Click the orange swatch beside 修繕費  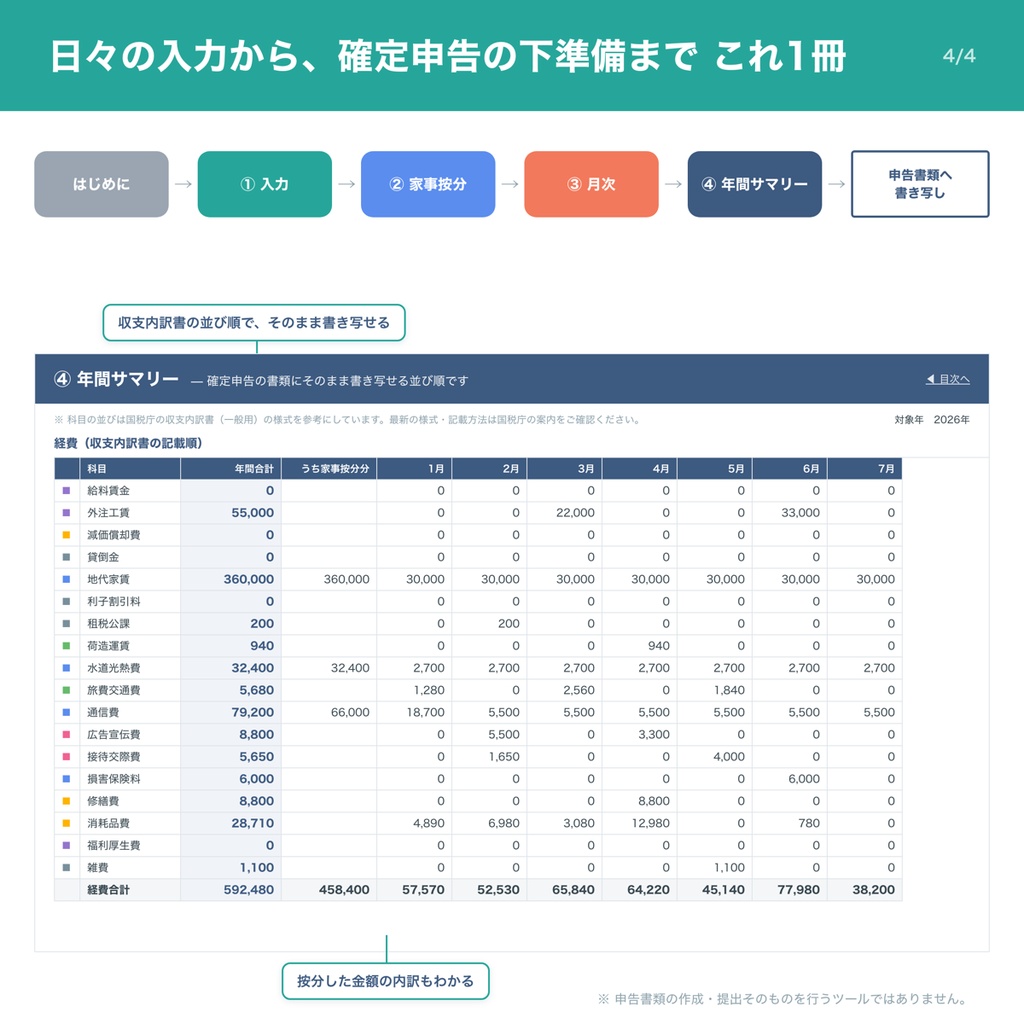[x=66, y=801]
